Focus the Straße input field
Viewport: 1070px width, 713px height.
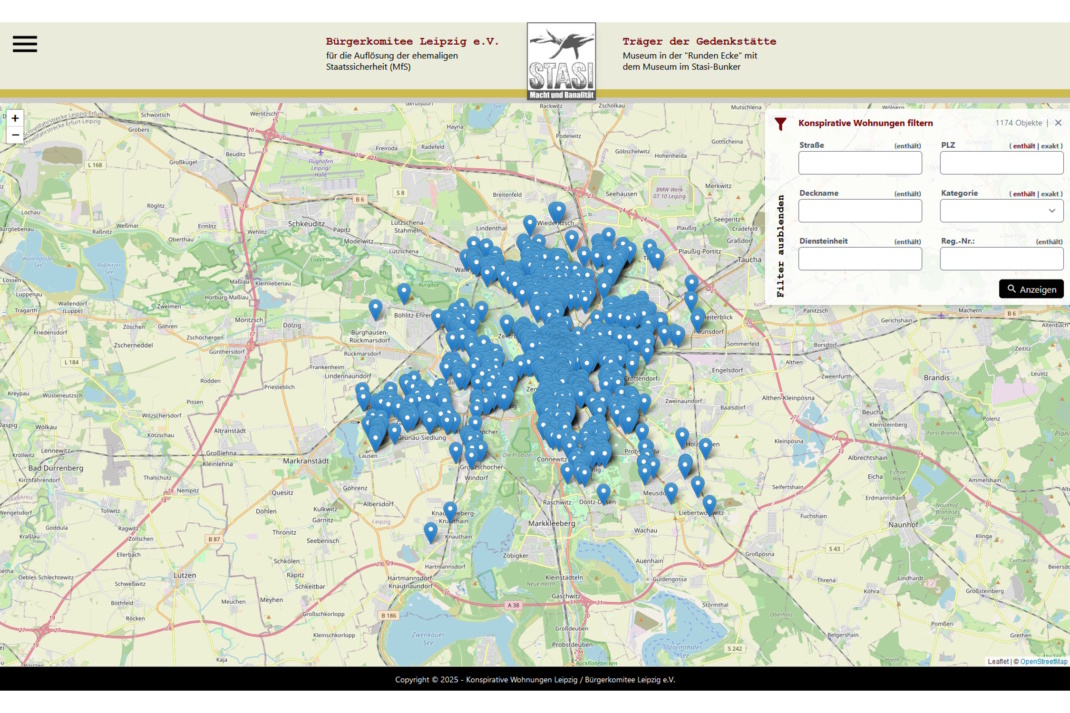point(860,163)
